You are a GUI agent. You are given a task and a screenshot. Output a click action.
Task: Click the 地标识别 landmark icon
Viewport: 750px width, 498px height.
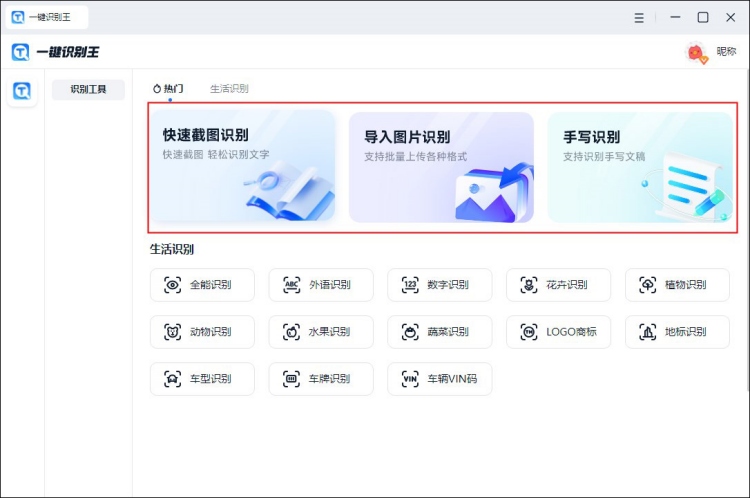[x=648, y=332]
